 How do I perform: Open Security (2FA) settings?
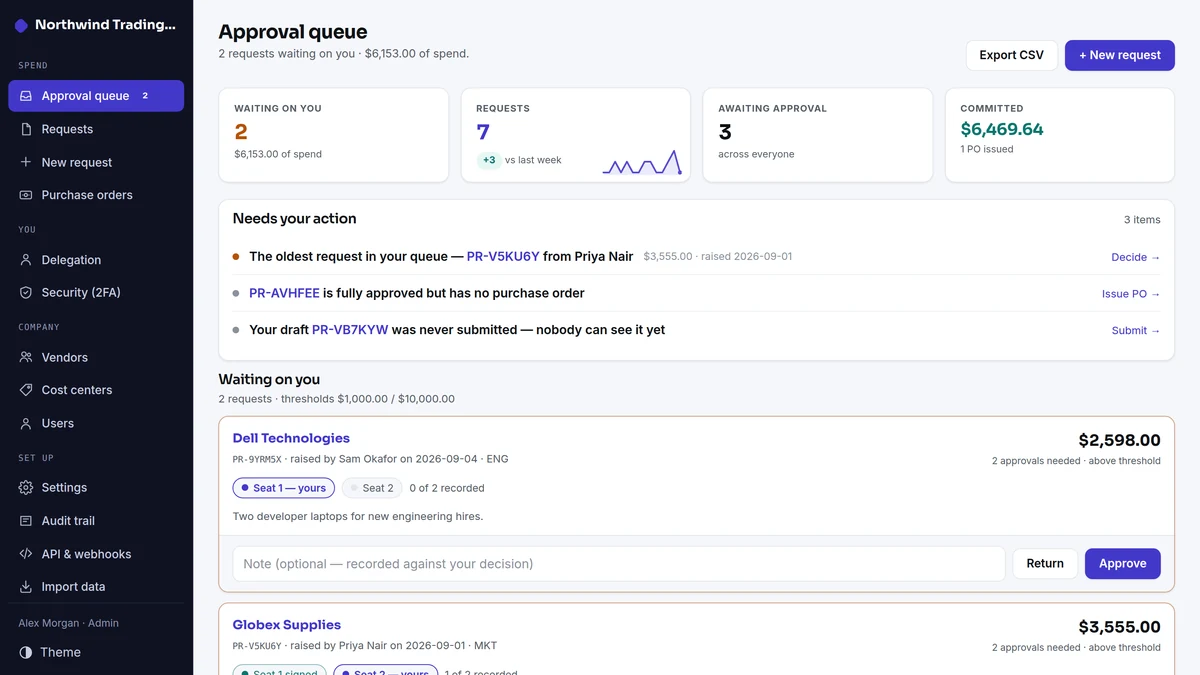pyautogui.click(x=96, y=293)
